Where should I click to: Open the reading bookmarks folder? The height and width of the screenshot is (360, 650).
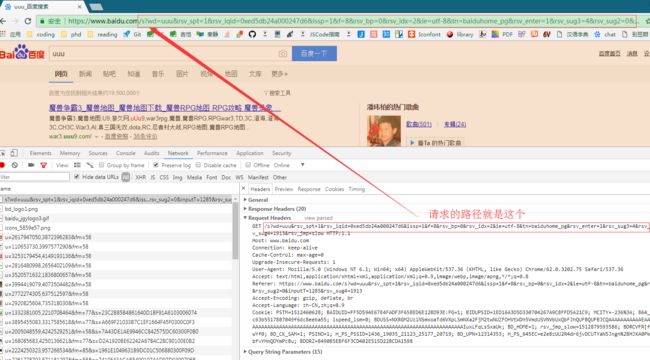pos(103,34)
